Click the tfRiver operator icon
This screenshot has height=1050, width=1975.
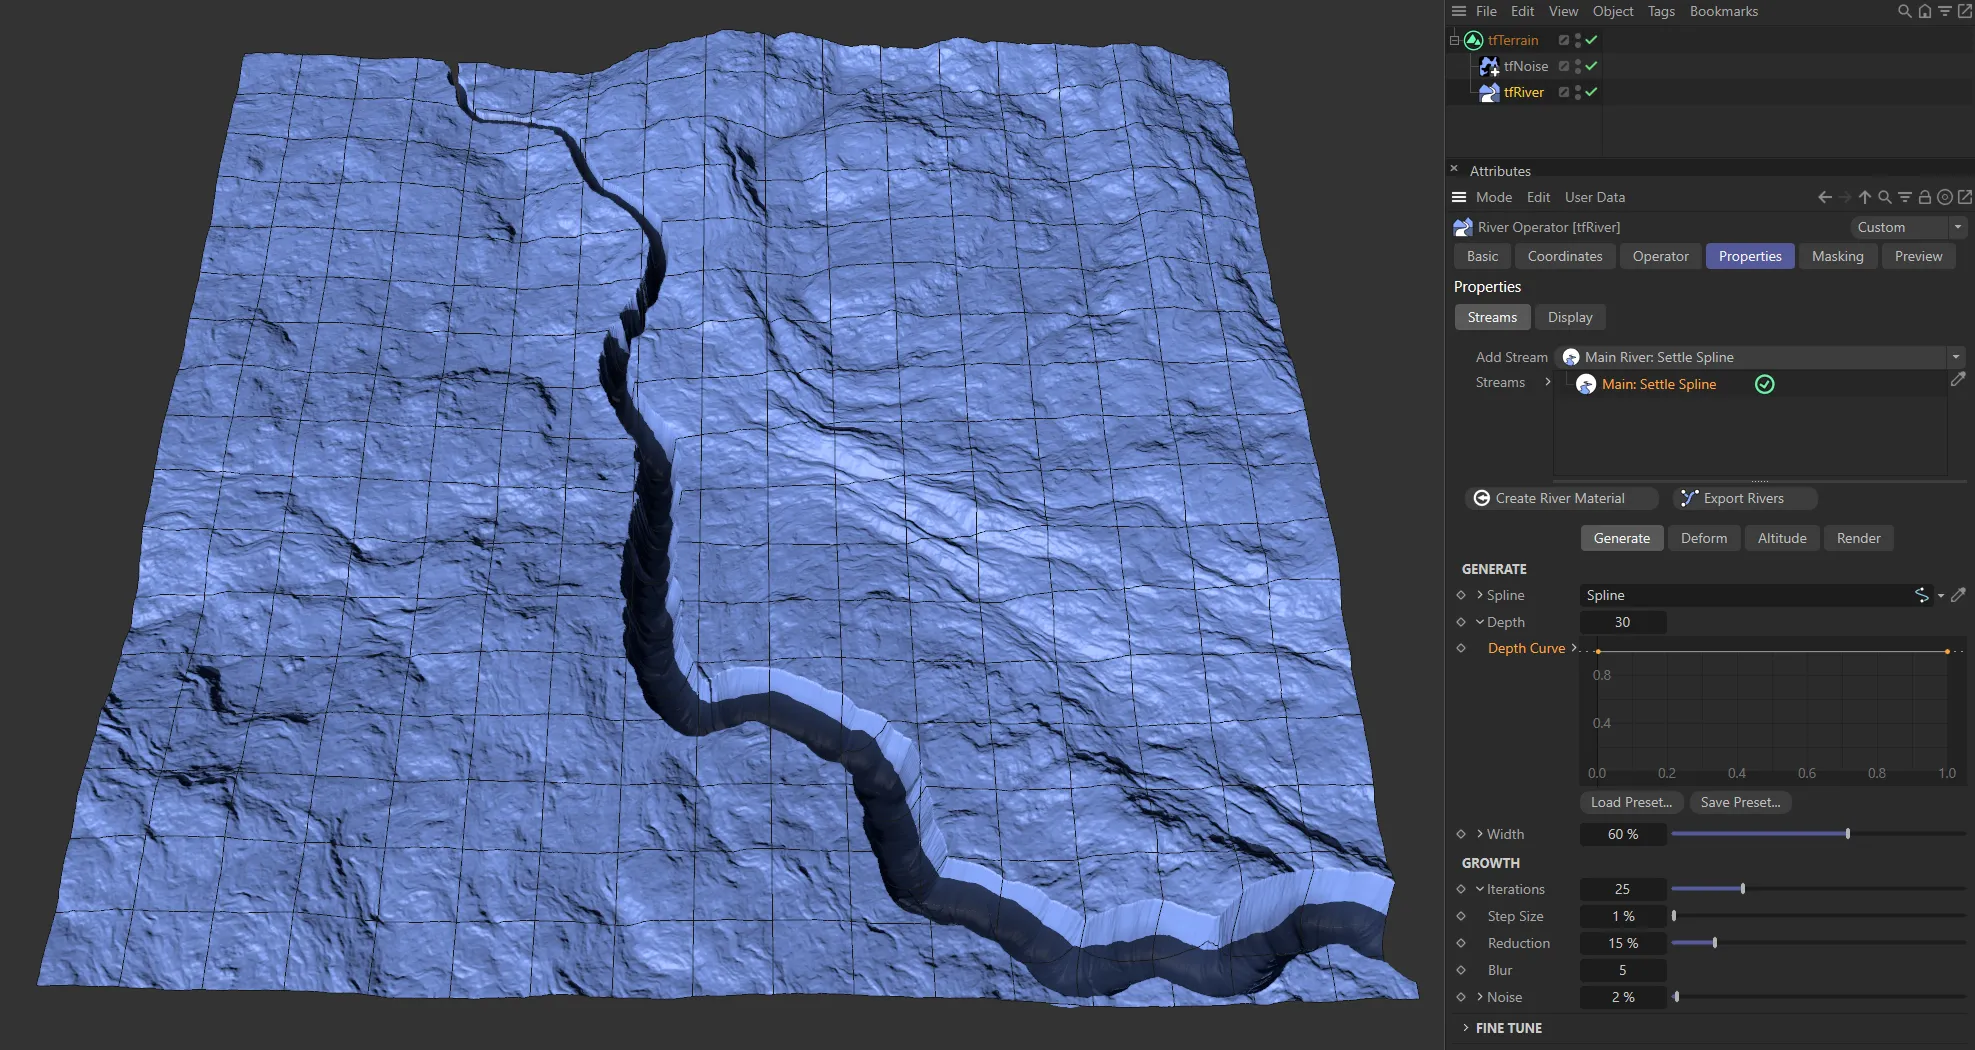1489,92
